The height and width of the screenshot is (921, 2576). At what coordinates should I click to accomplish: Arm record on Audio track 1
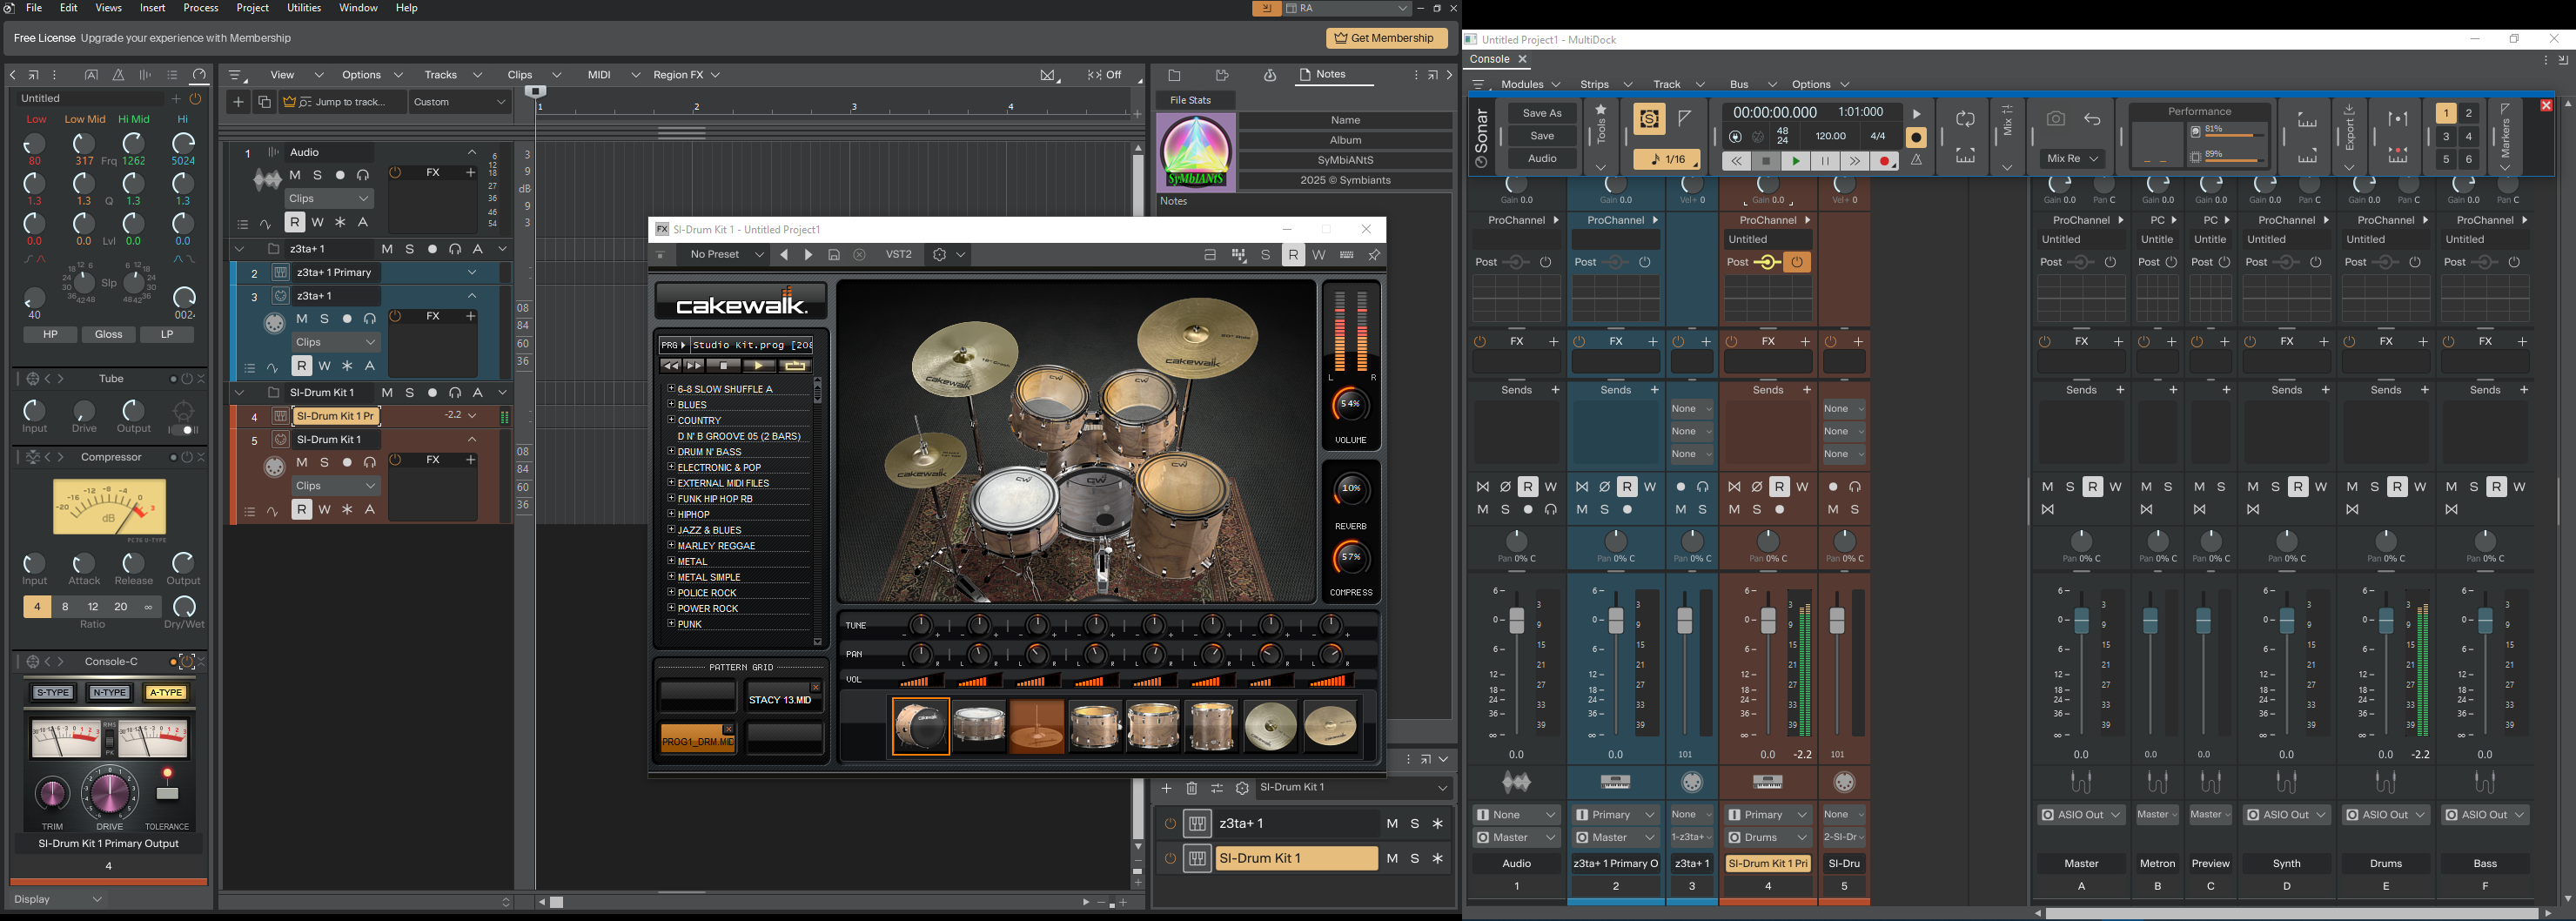click(341, 175)
